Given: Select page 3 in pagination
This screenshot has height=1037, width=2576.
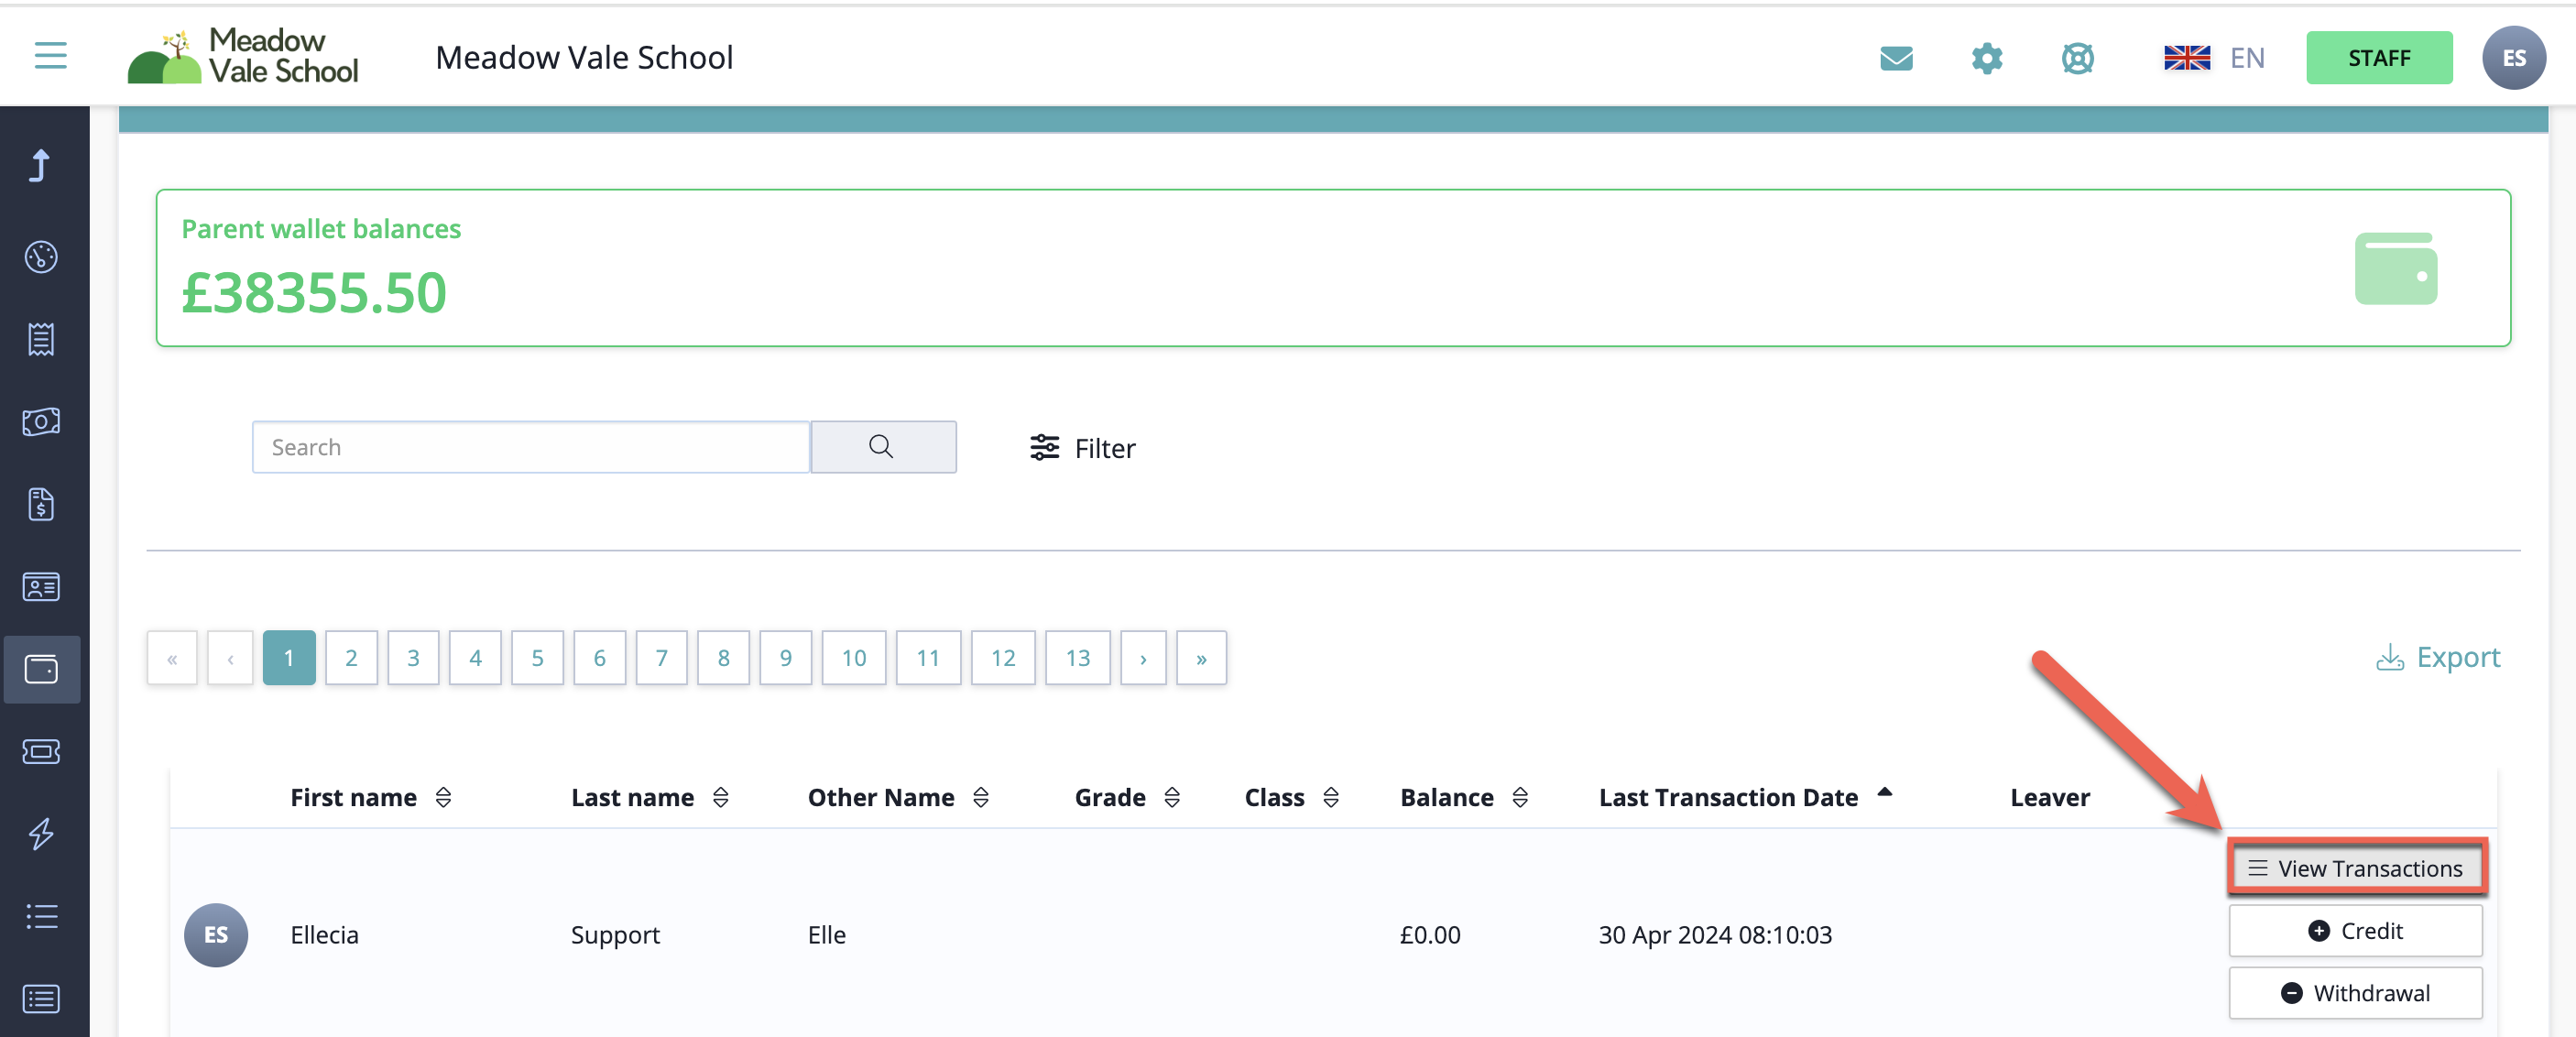Looking at the screenshot, I should pyautogui.click(x=413, y=658).
